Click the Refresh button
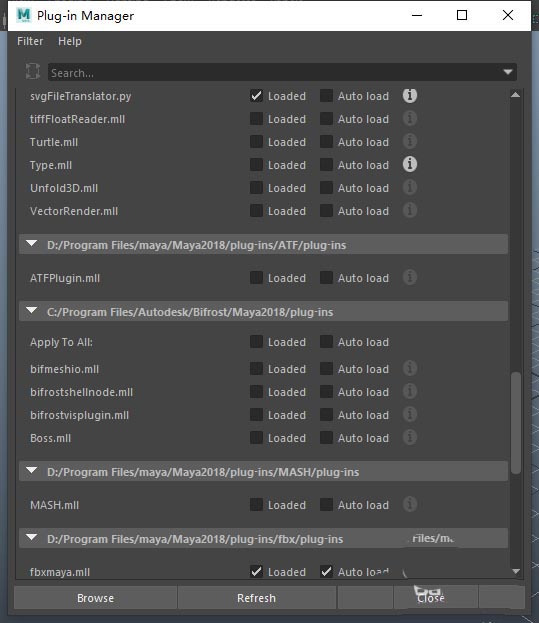 [x=257, y=598]
